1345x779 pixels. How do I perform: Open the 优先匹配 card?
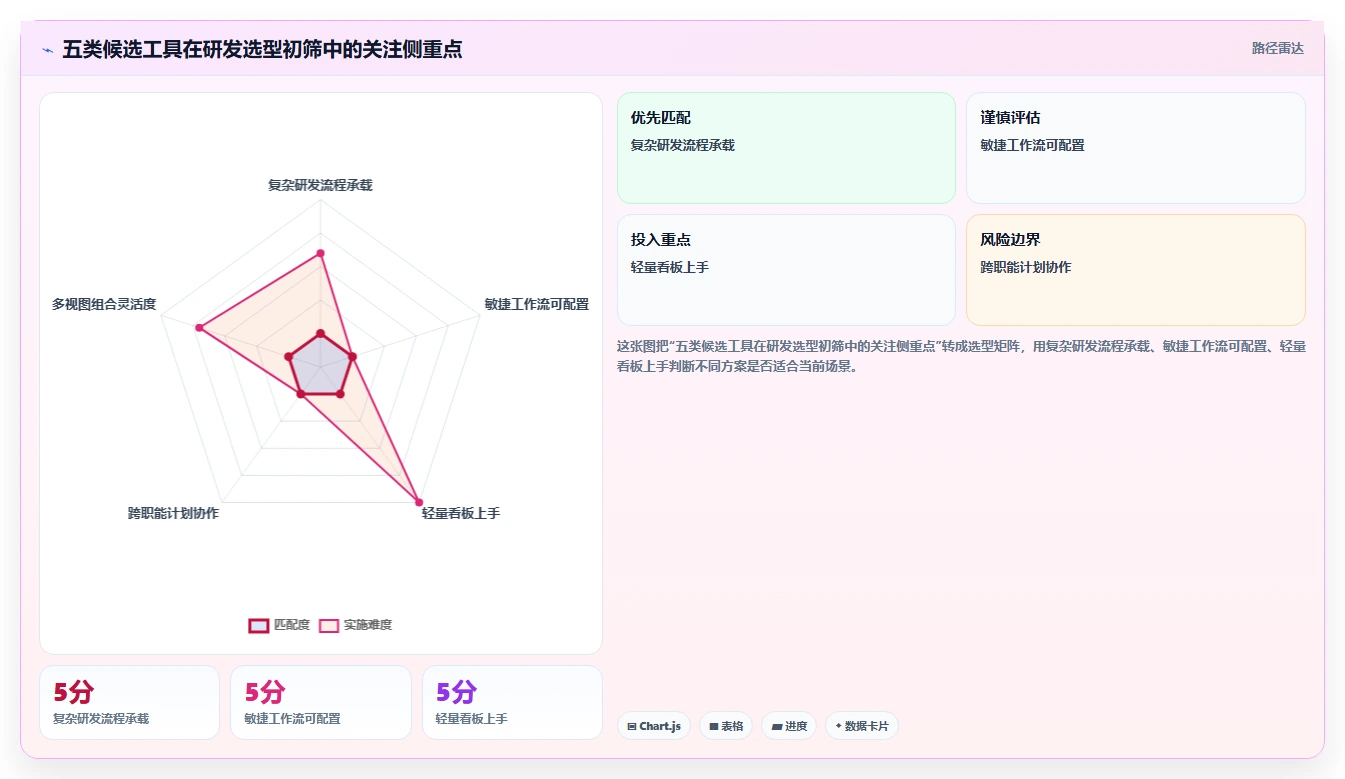786,148
